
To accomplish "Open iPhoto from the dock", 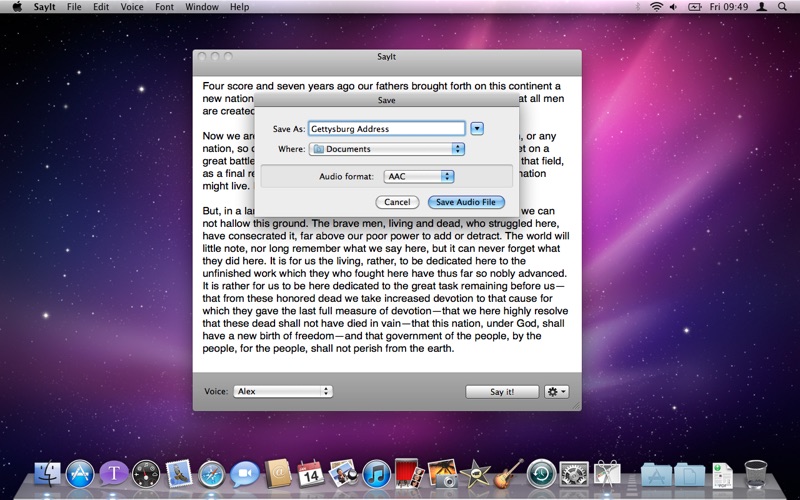I will [x=442, y=474].
